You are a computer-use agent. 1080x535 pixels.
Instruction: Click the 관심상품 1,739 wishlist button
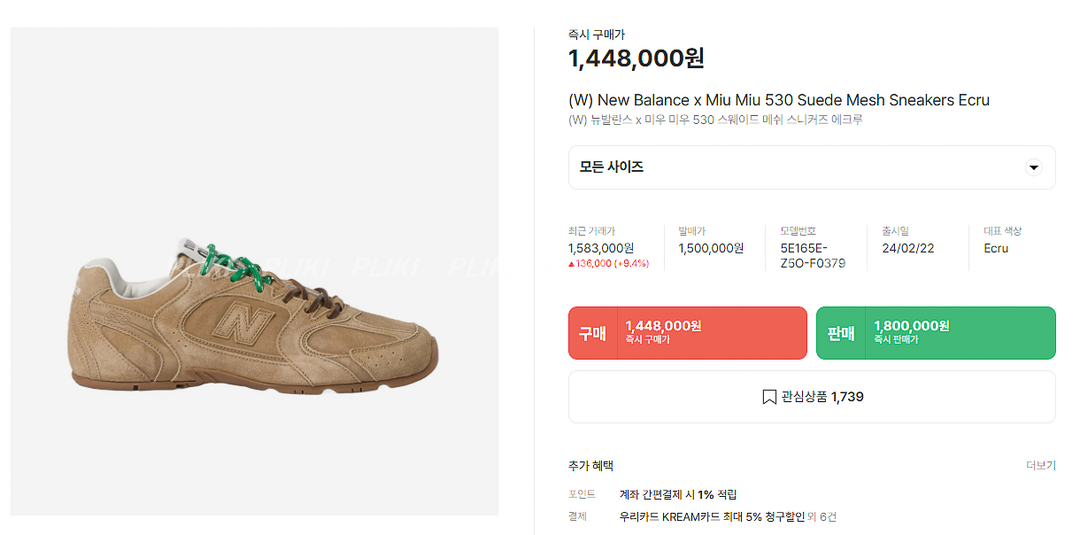[811, 397]
